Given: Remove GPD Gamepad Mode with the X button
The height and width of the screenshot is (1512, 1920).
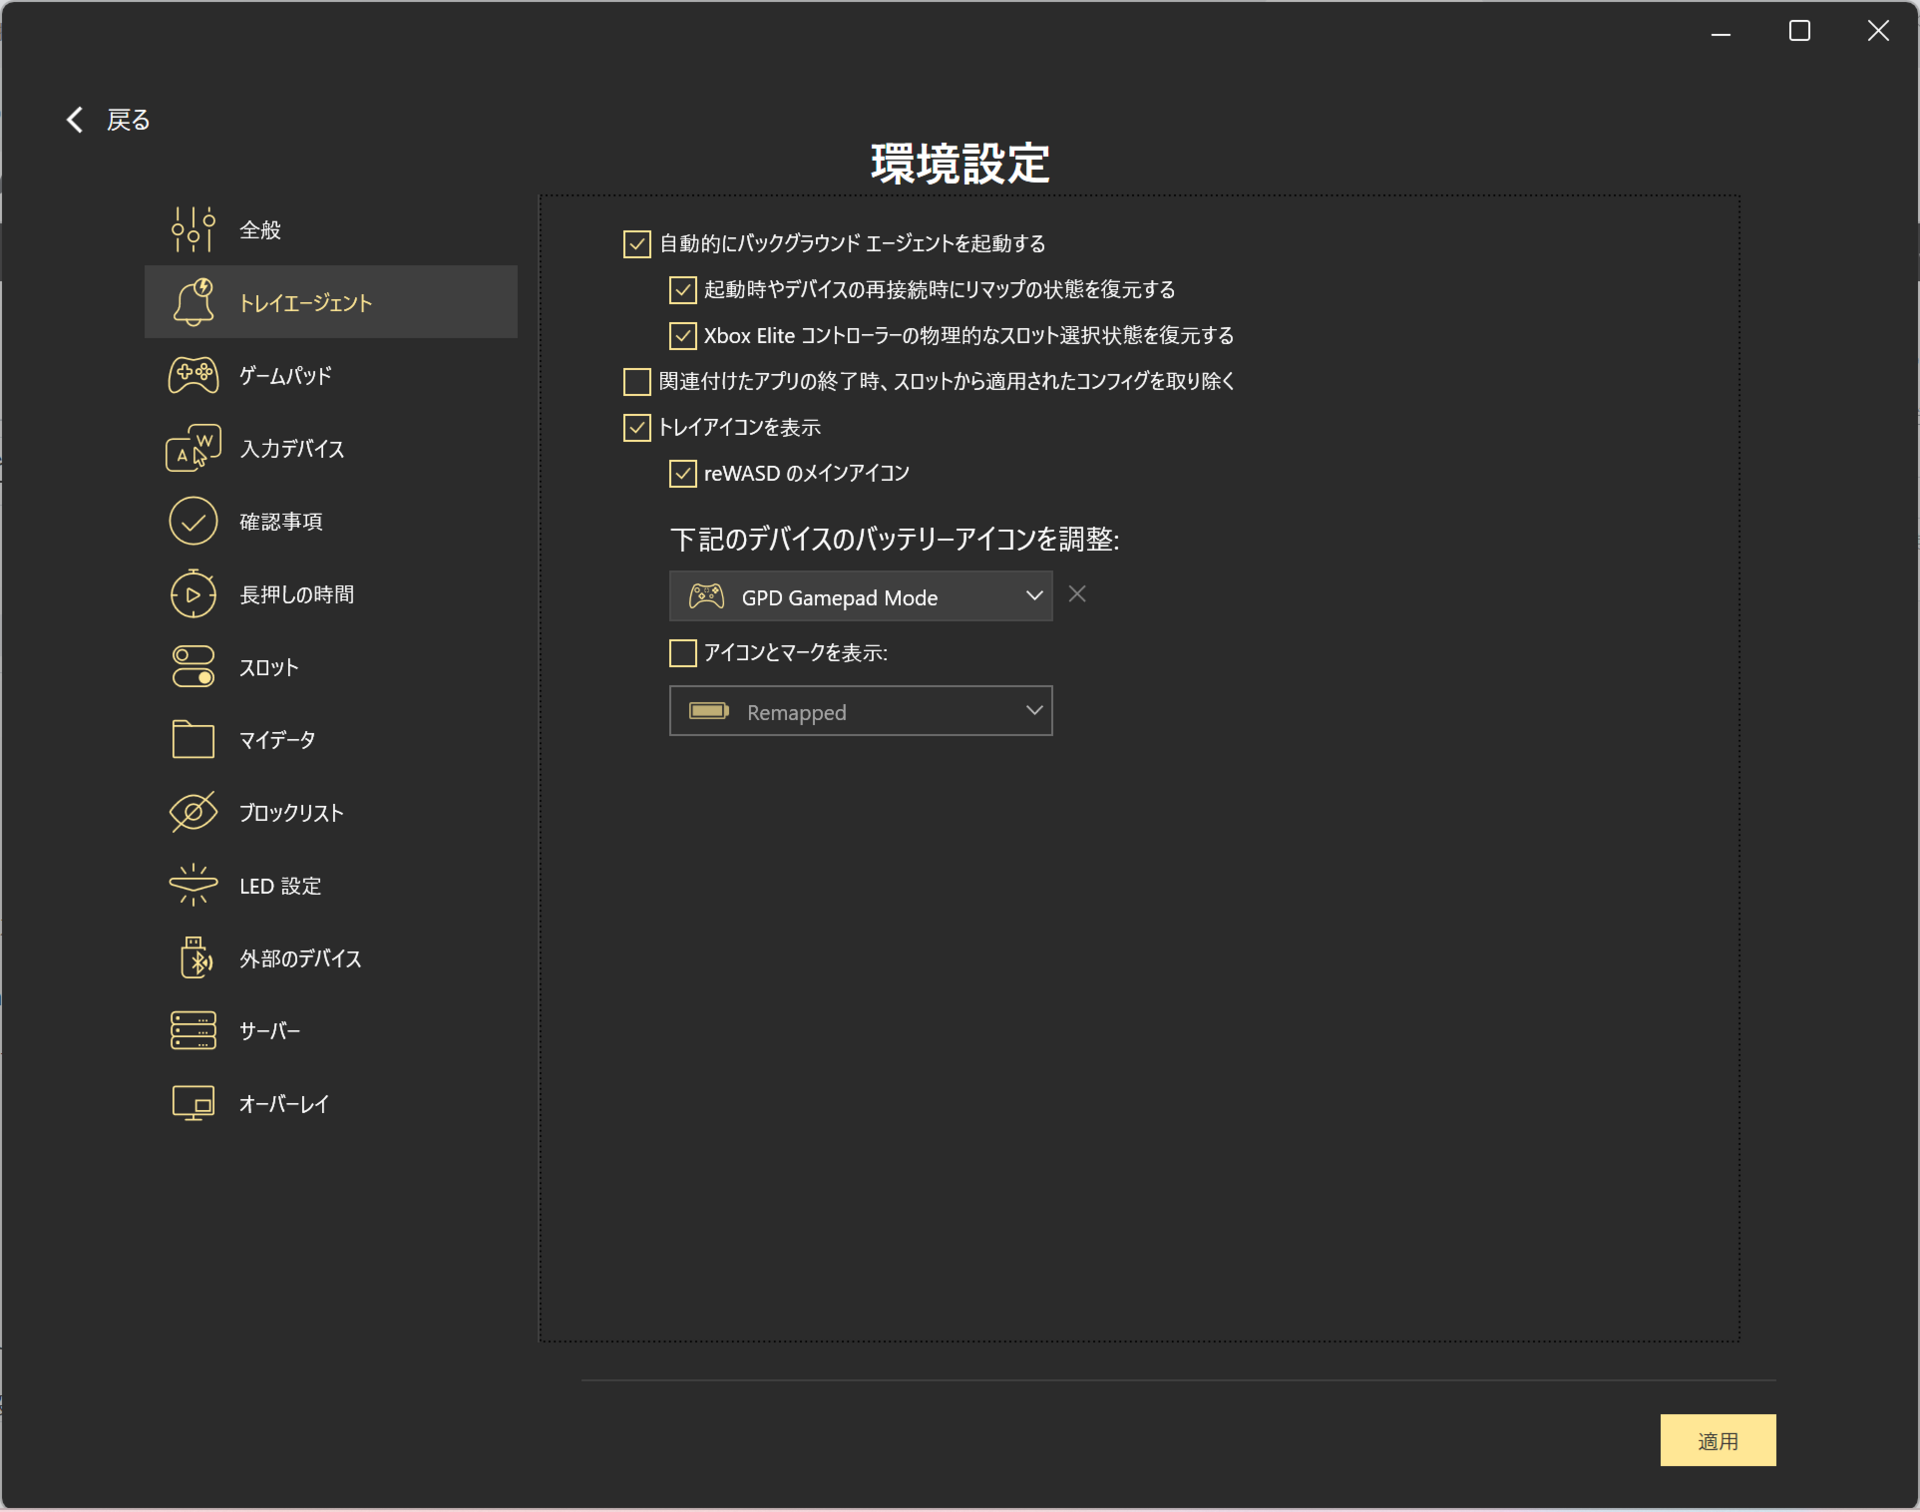Looking at the screenshot, I should pyautogui.click(x=1077, y=594).
